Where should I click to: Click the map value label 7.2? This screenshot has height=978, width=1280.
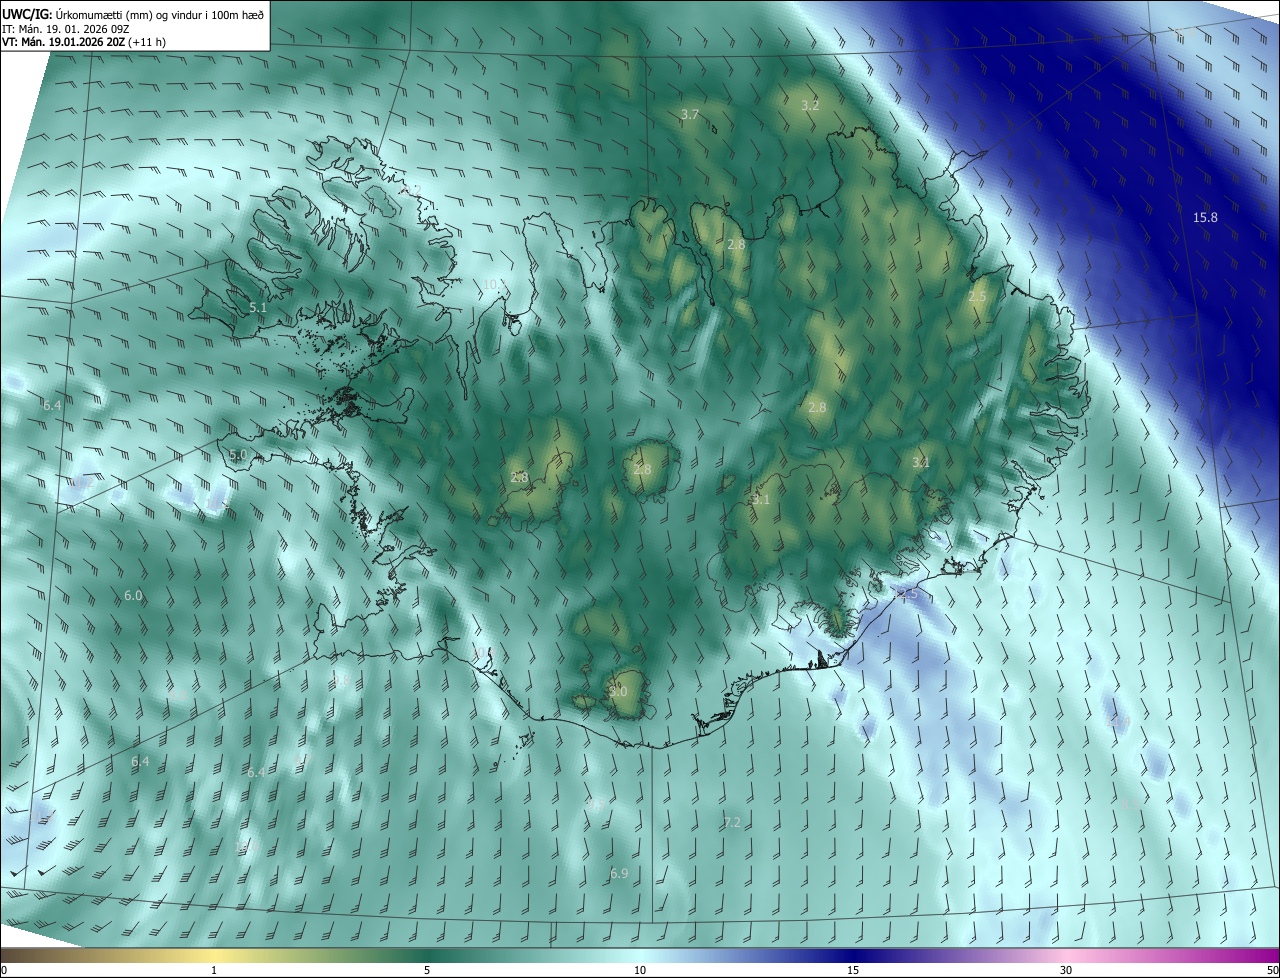click(x=732, y=823)
